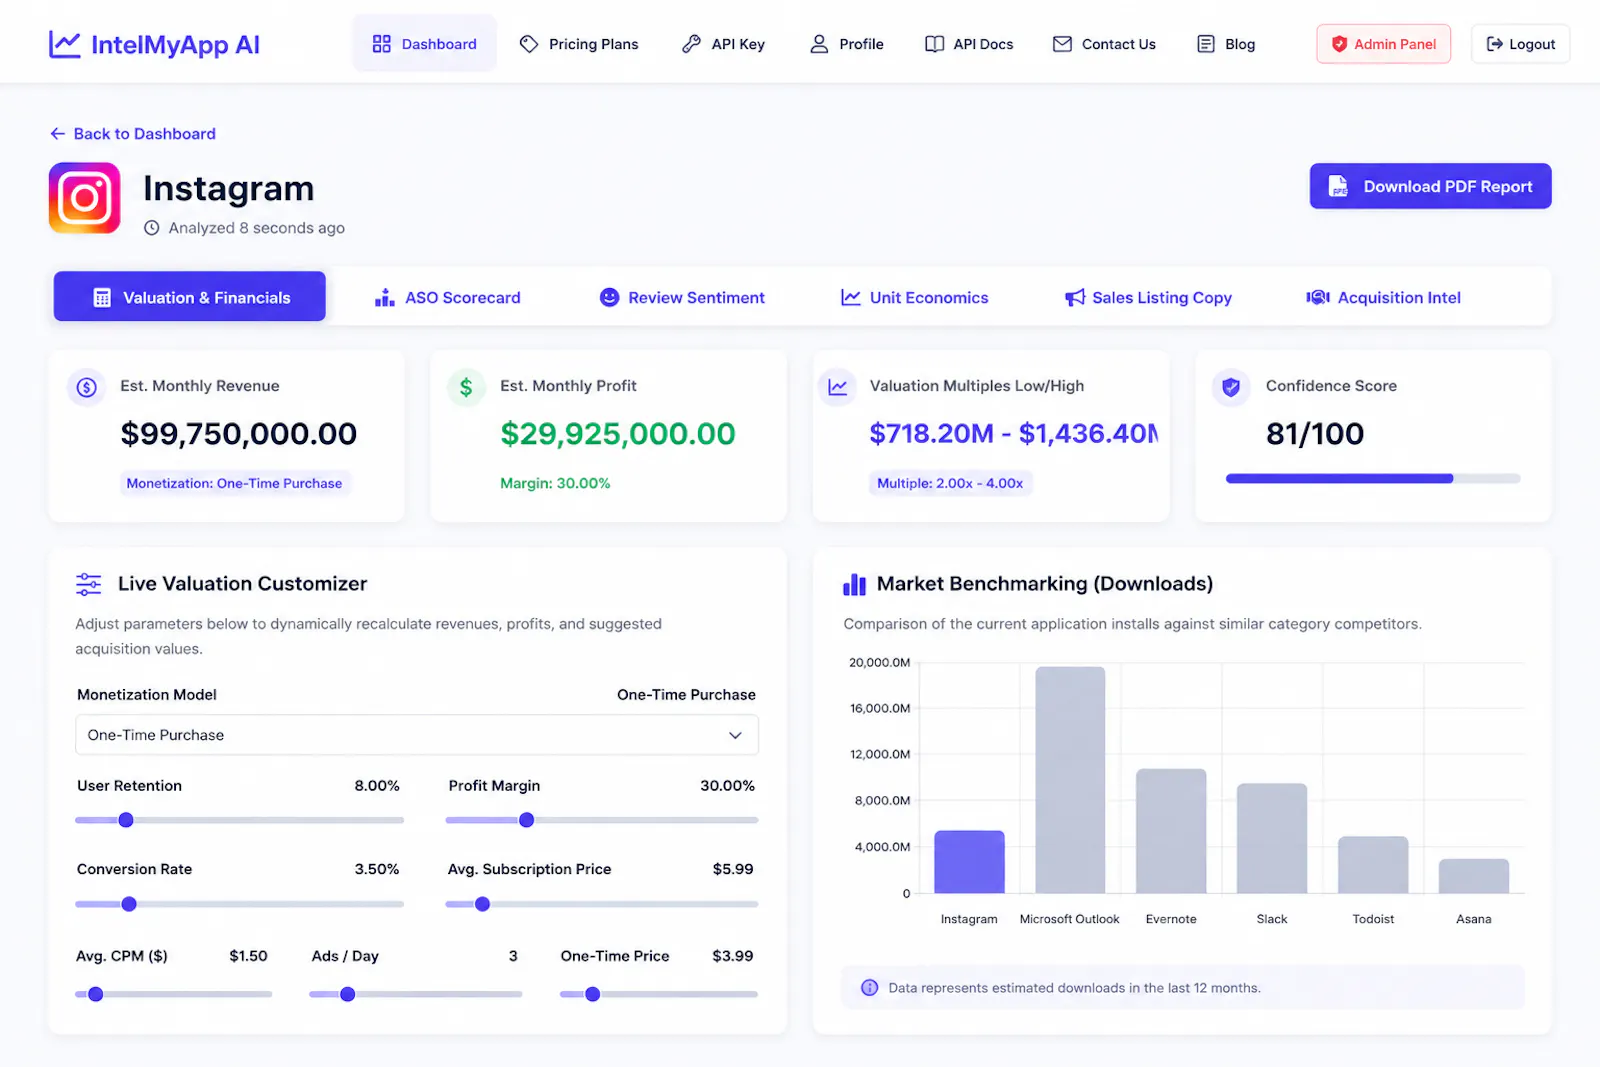This screenshot has width=1600, height=1067.
Task: Switch to the Review Sentiment tab
Action: (682, 297)
